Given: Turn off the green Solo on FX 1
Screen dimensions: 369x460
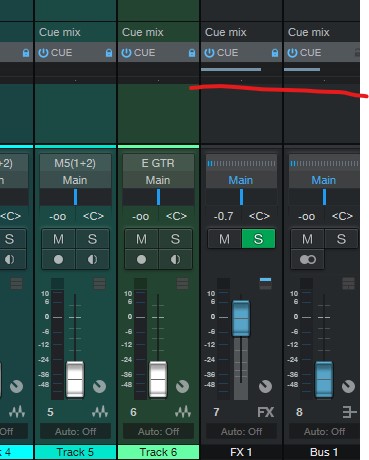Looking at the screenshot, I should pos(258,239).
